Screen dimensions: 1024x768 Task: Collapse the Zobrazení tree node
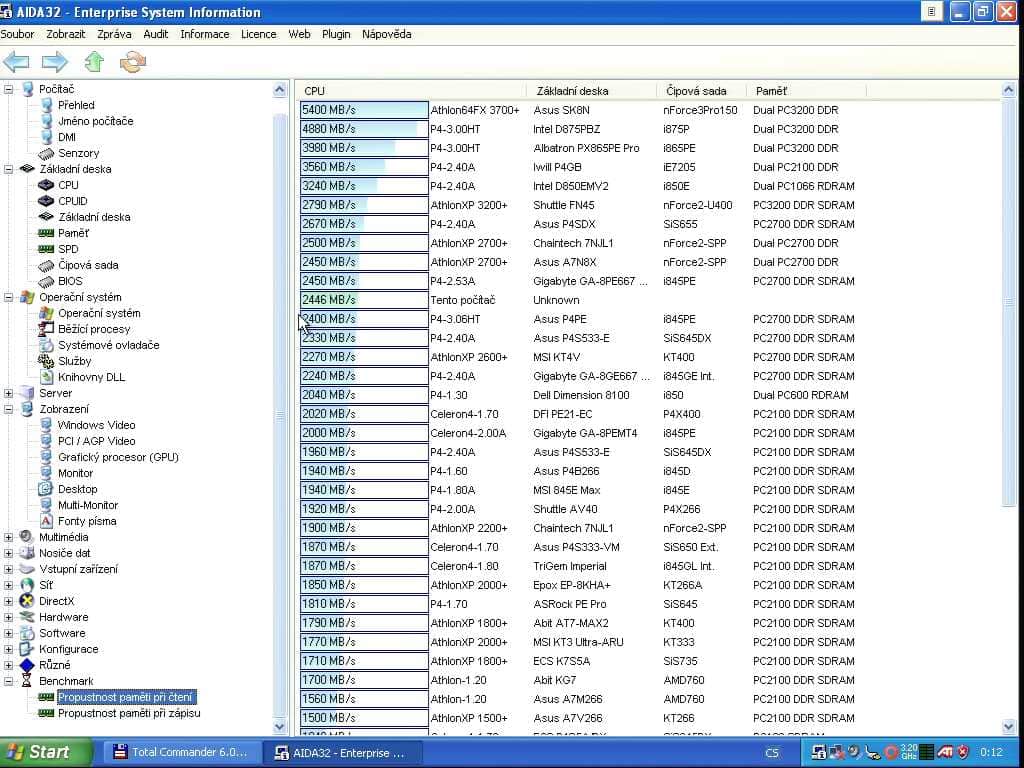(x=8, y=409)
